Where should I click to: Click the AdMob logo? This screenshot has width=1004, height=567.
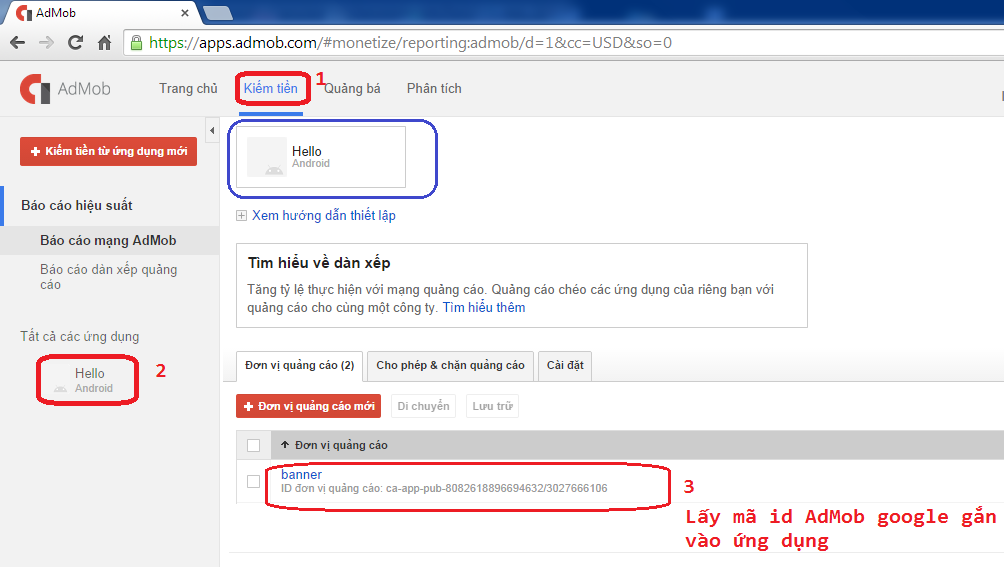65,88
